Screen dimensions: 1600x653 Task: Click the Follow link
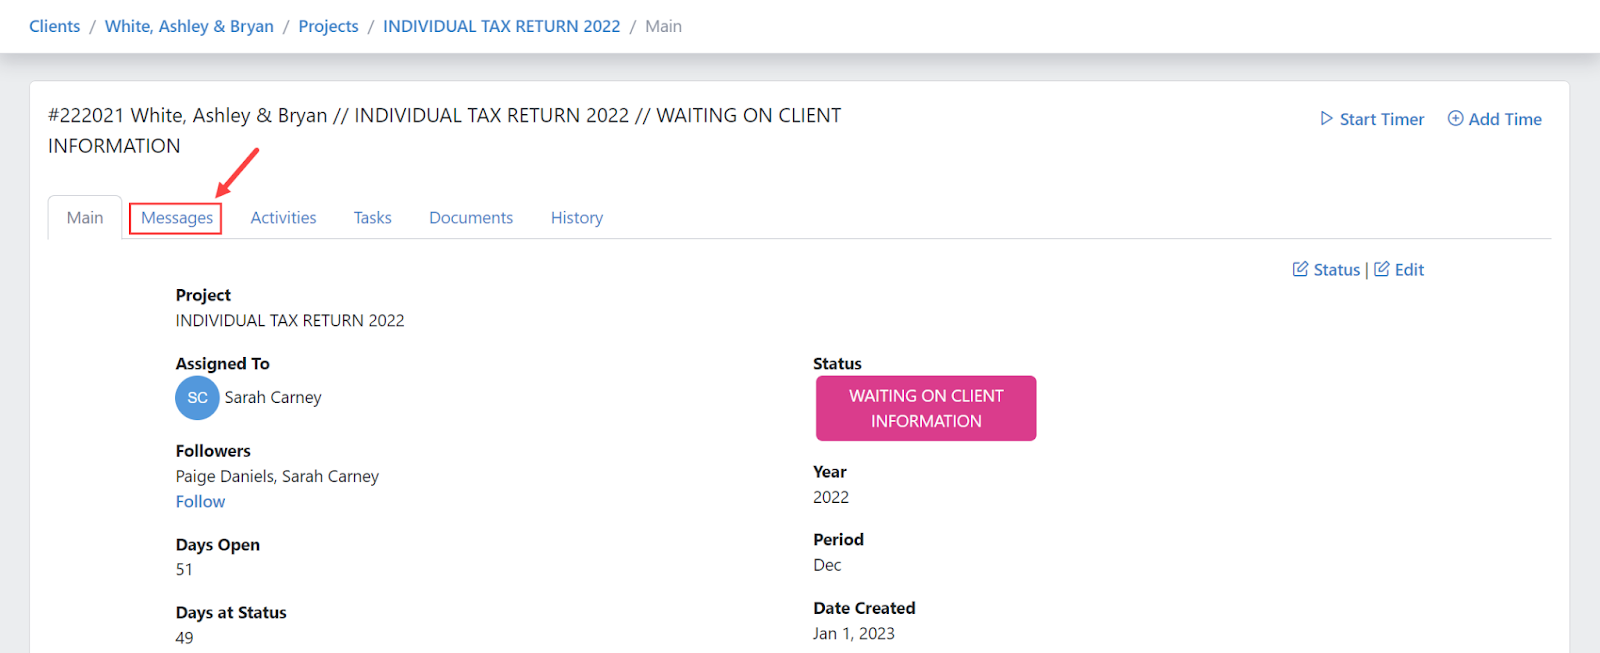(199, 501)
